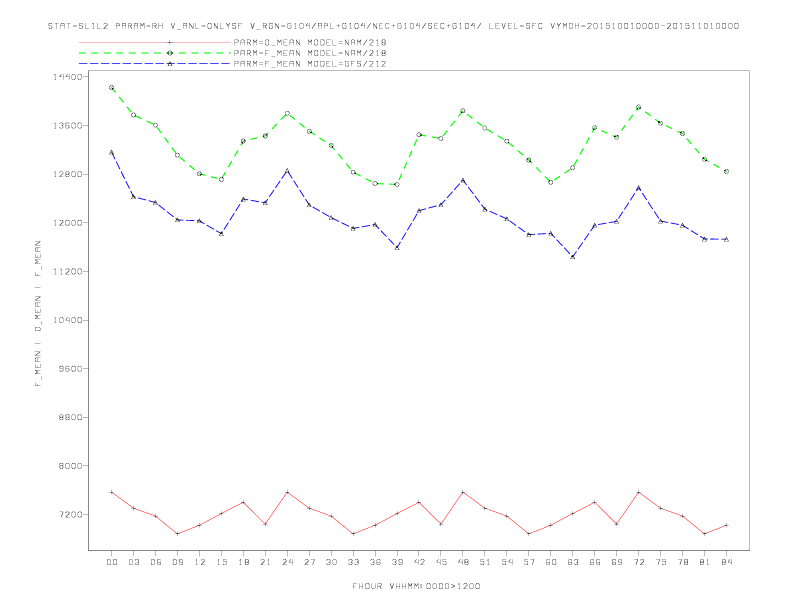
Task: Click y-axis label 11200
Action: [x=68, y=272]
